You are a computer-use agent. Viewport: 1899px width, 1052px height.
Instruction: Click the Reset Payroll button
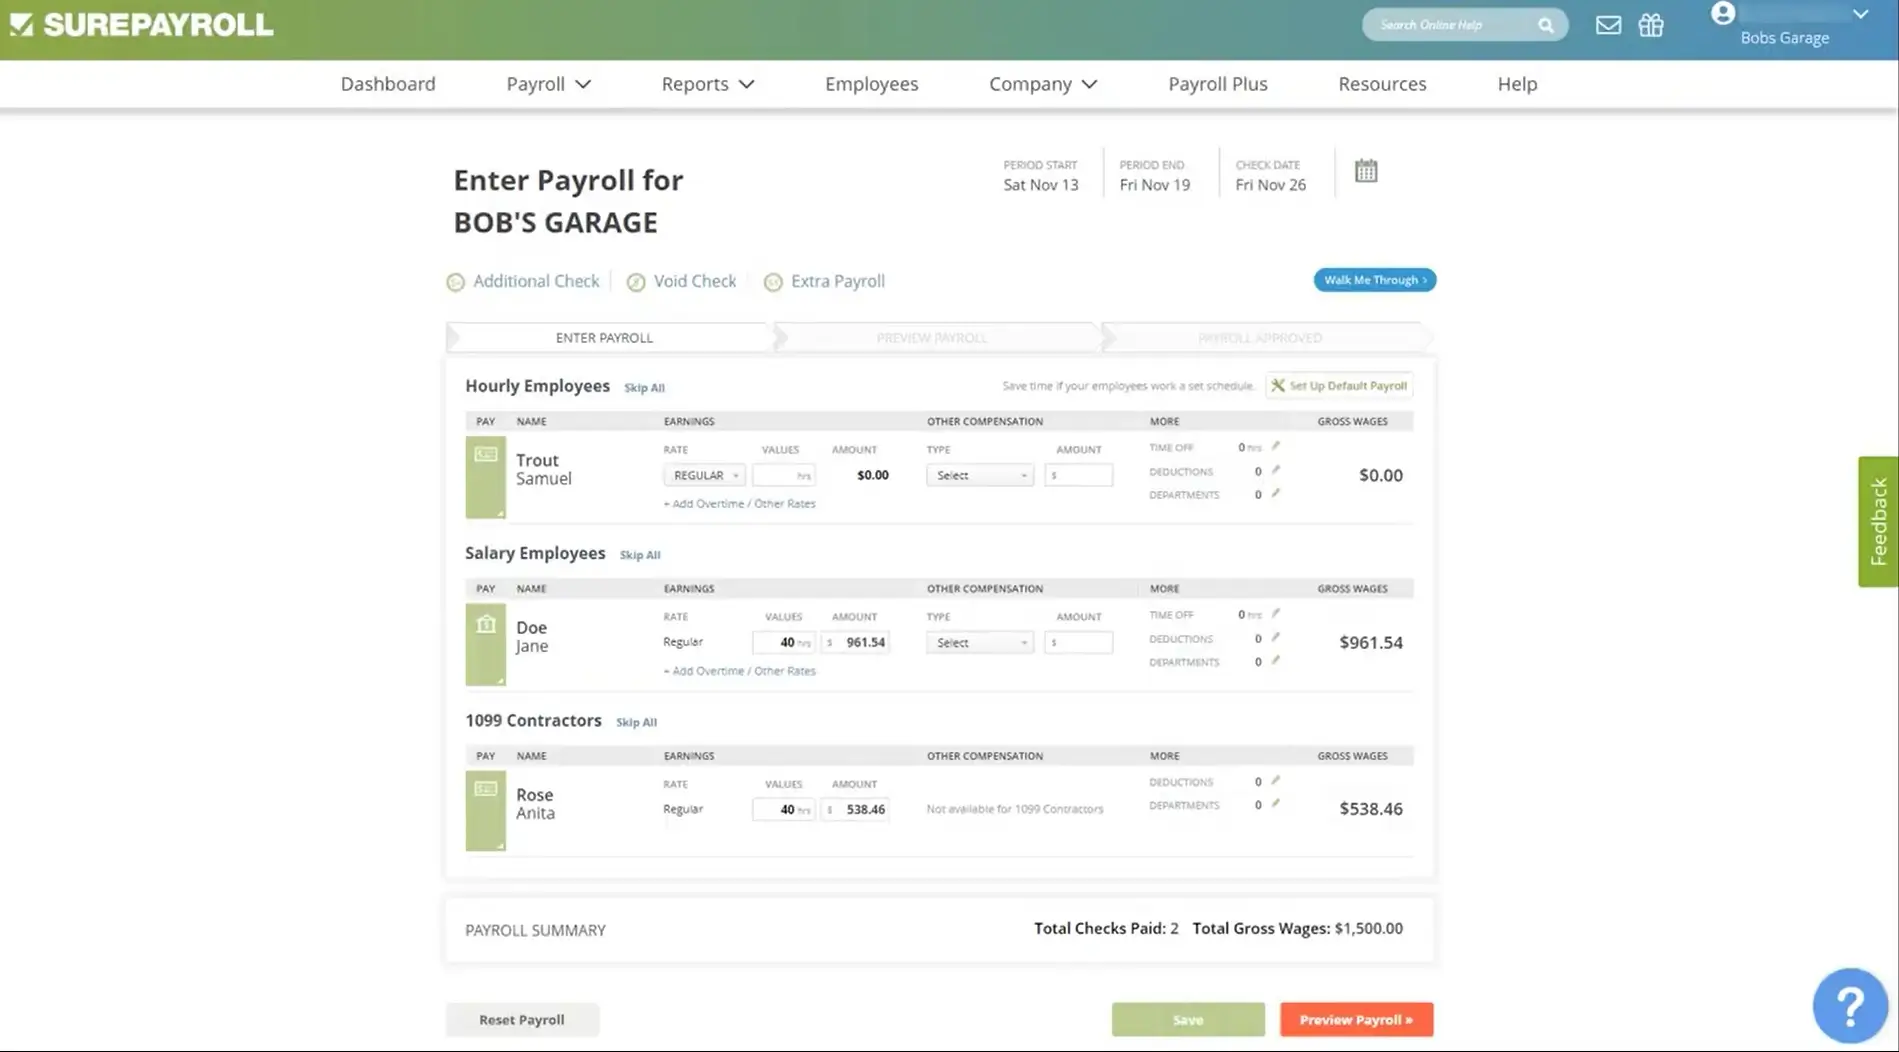[x=522, y=1020]
